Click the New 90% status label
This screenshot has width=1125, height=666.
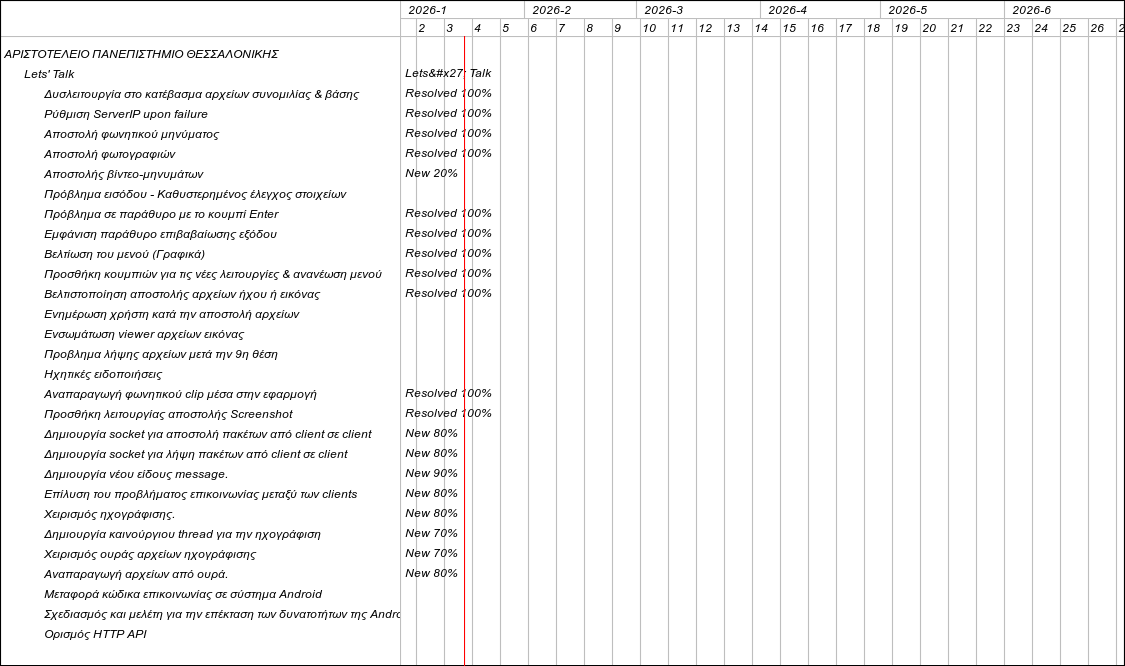point(431,474)
